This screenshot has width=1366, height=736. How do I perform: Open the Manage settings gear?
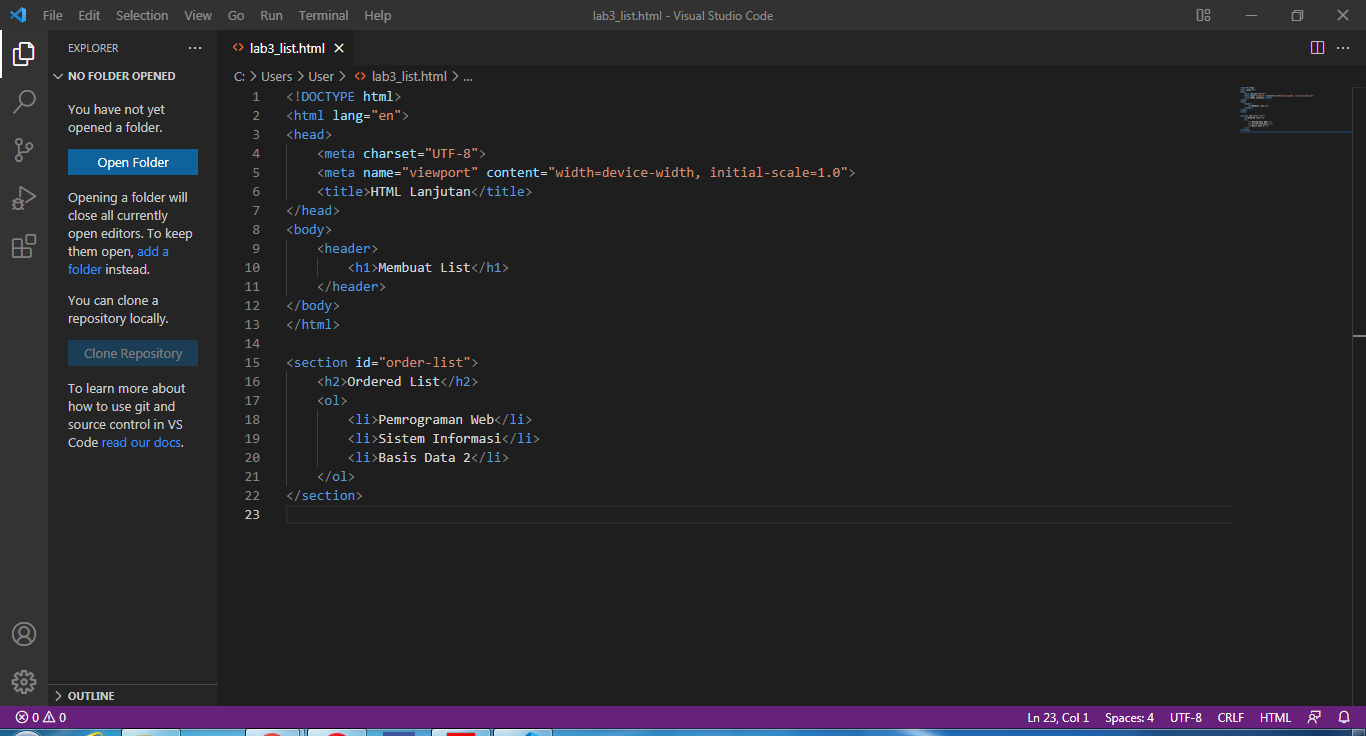24,681
